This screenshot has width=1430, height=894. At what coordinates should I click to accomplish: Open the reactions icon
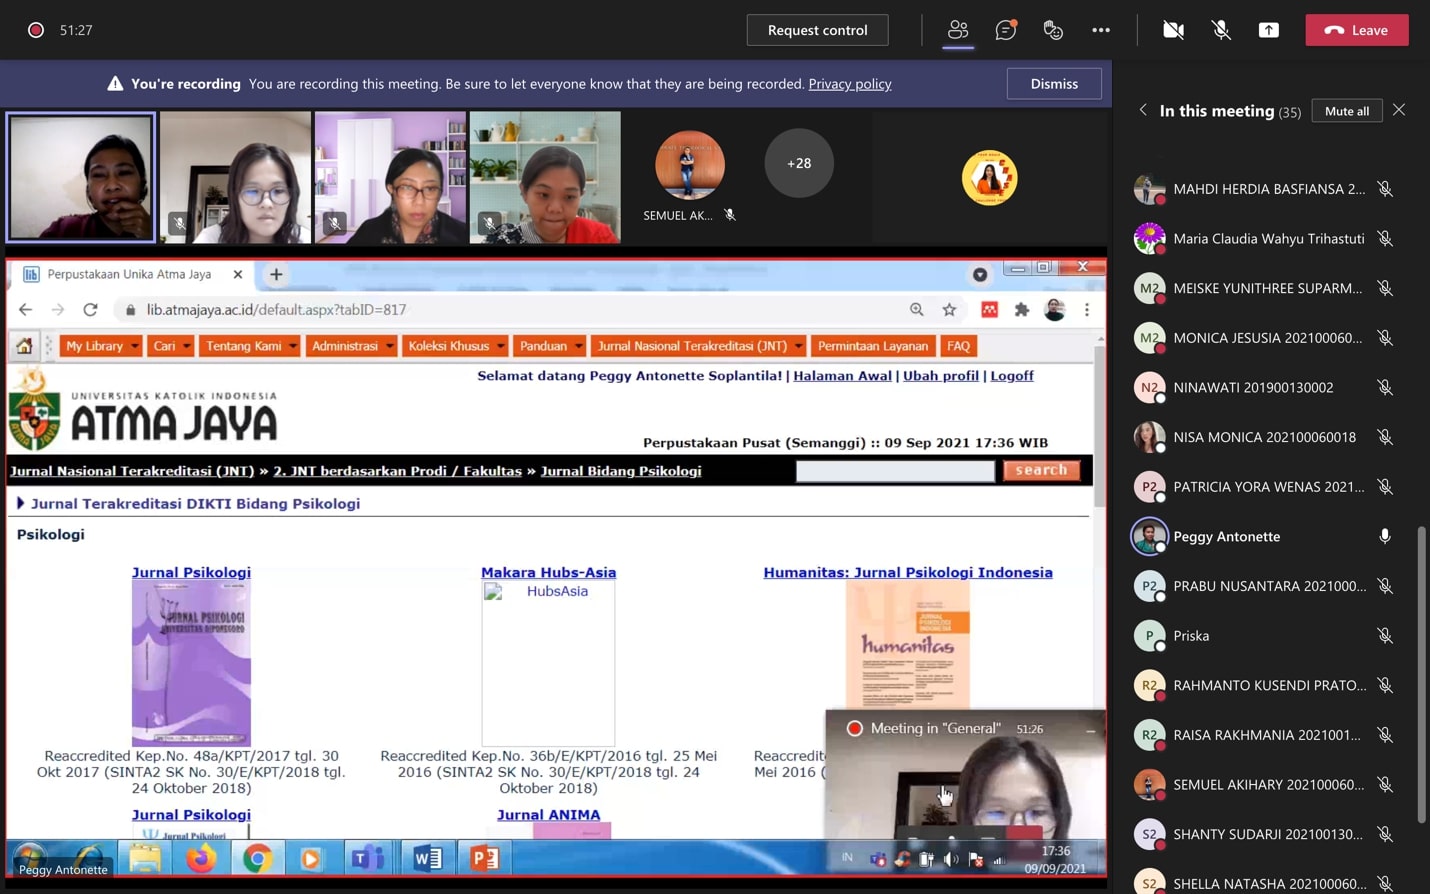pos(1053,30)
